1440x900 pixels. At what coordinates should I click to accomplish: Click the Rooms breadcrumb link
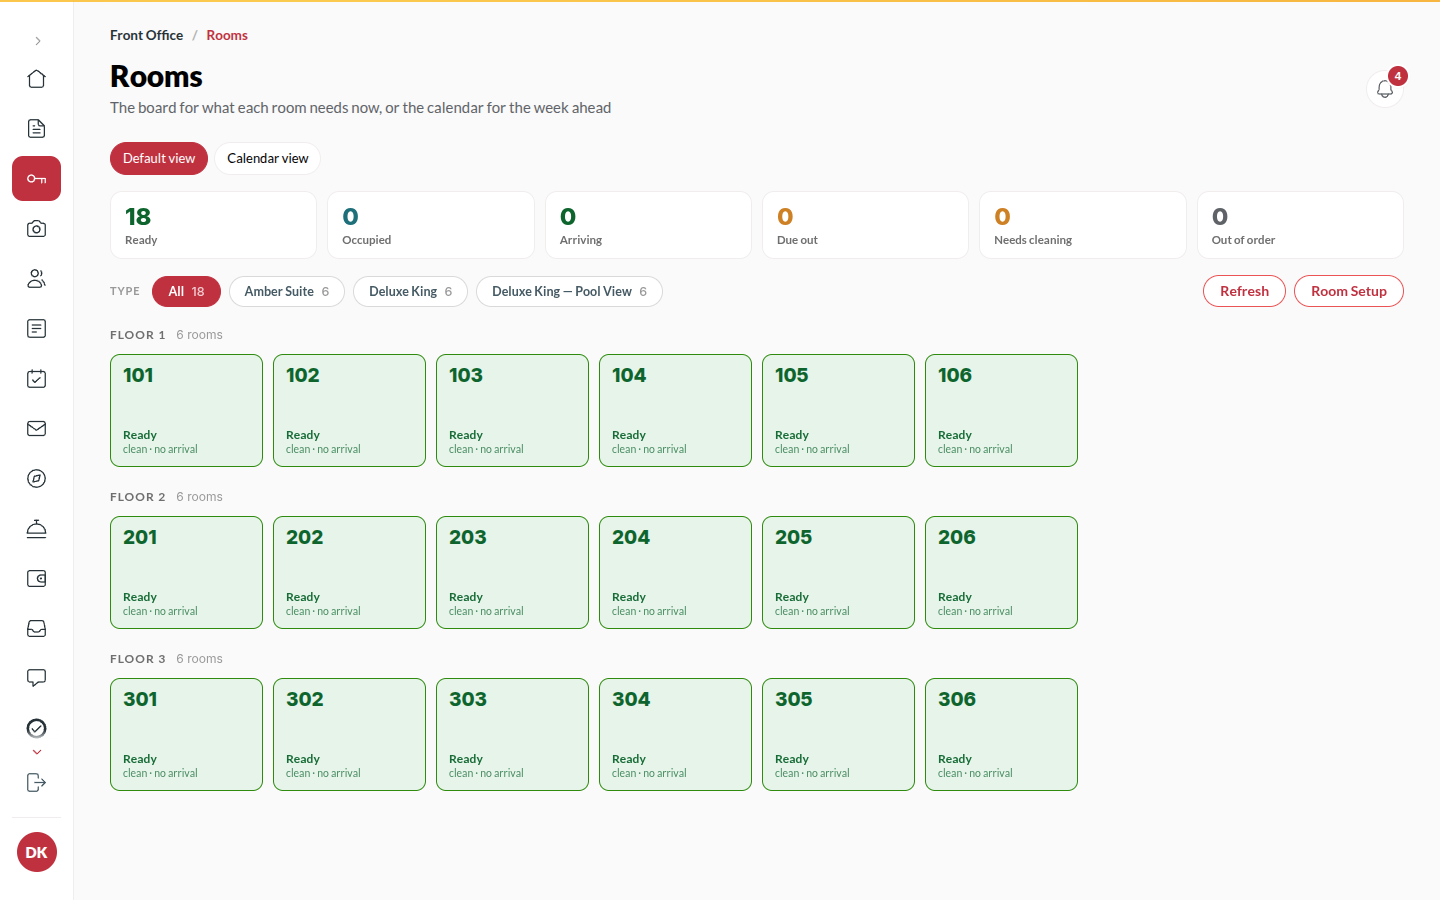click(227, 35)
